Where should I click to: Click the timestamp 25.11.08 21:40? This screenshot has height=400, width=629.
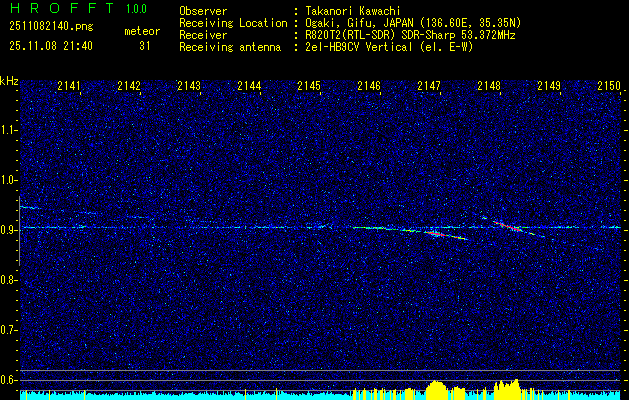(51, 46)
